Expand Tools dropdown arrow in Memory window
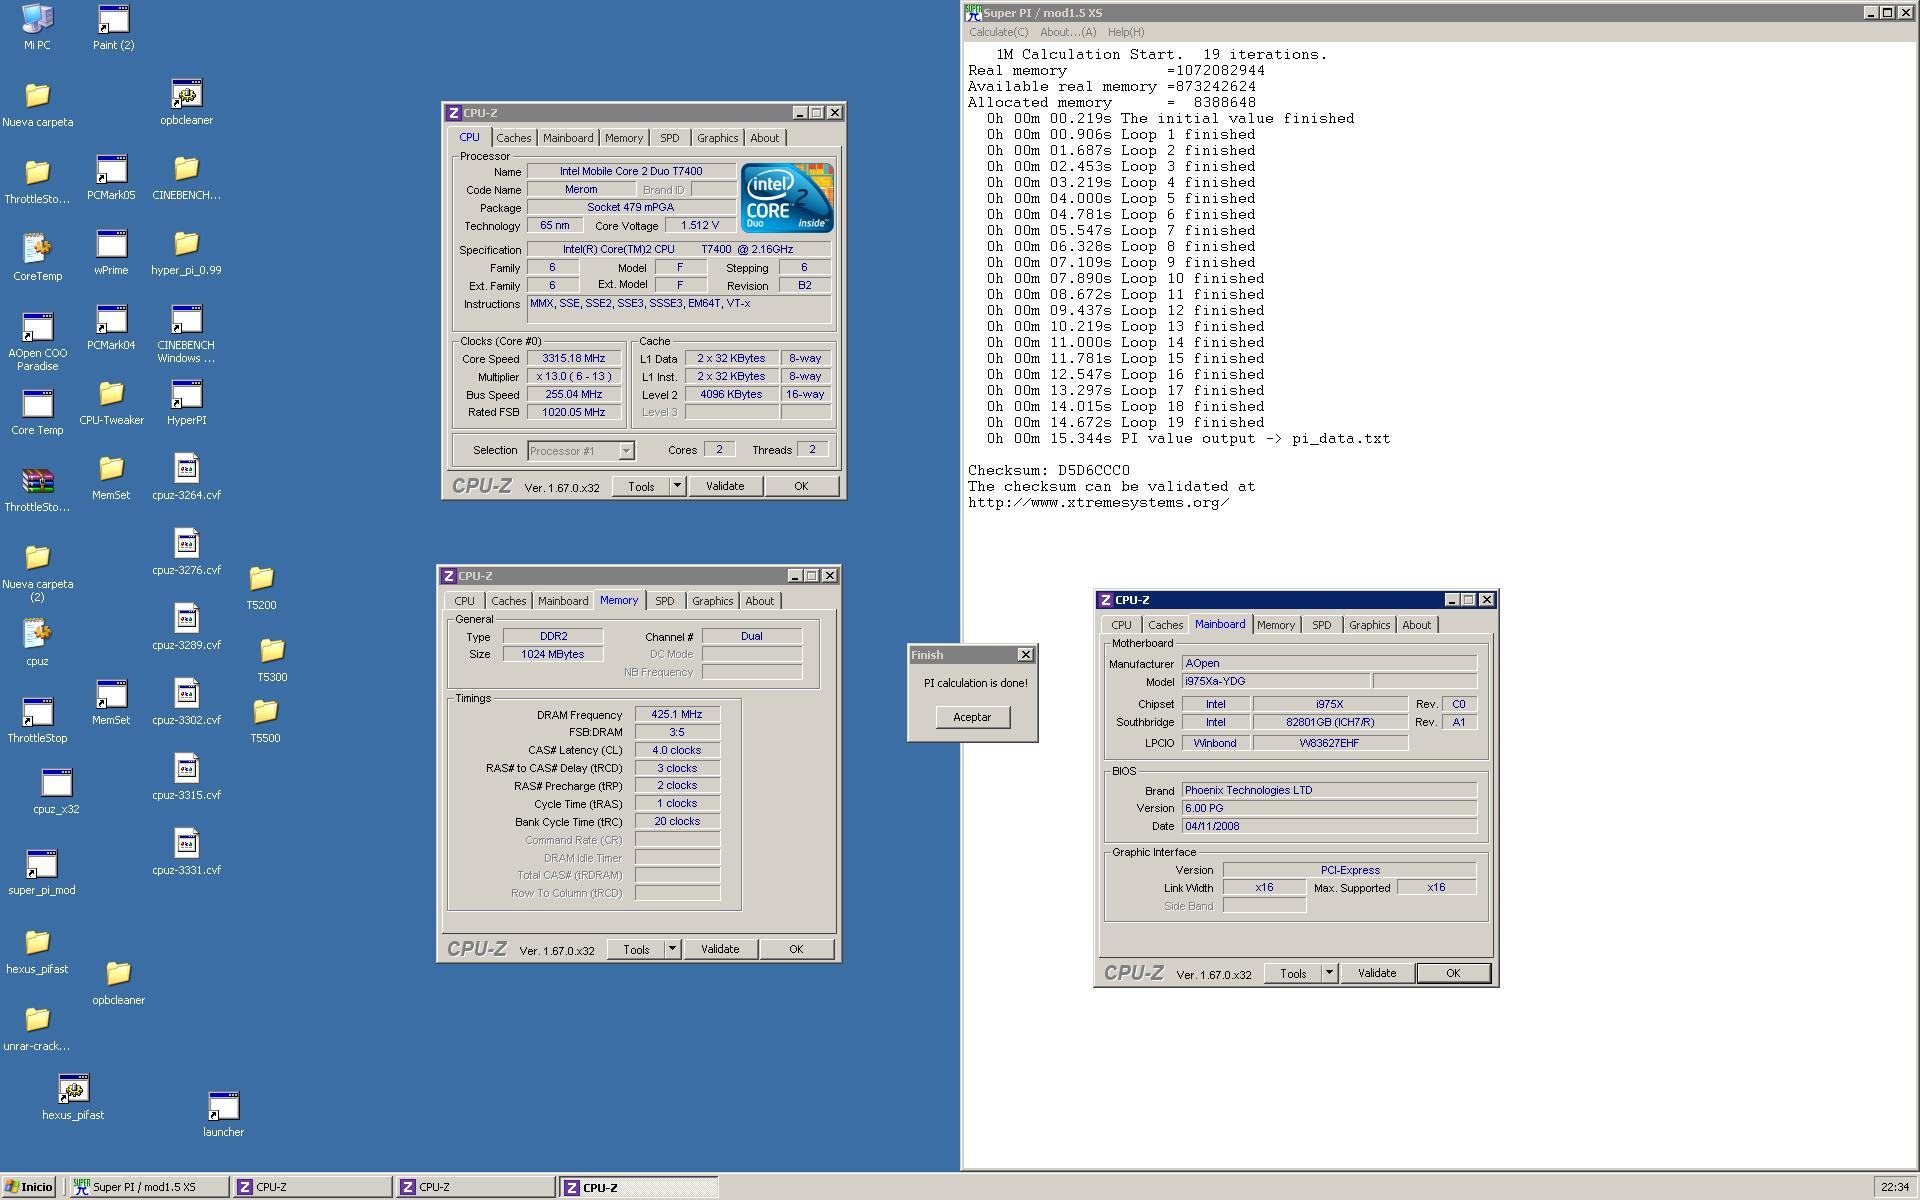 click(x=672, y=949)
